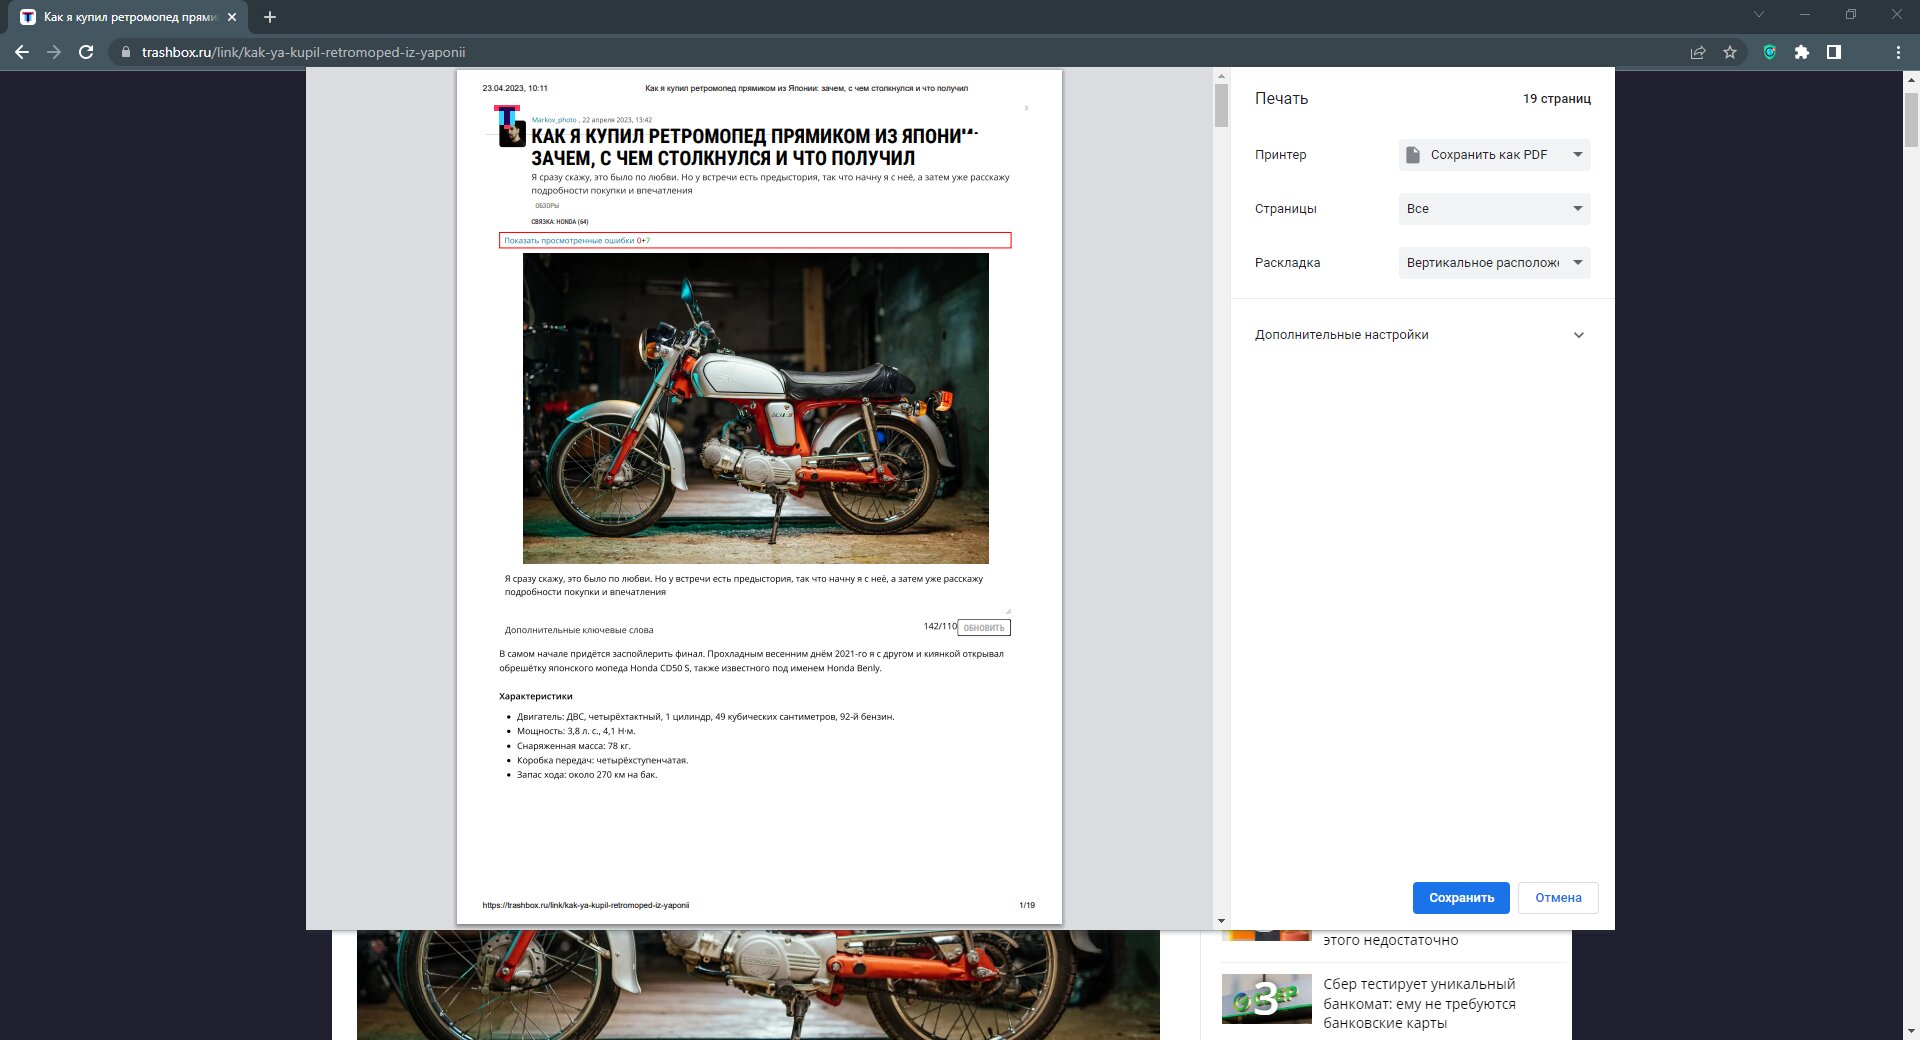Screen dimensions: 1920x1040
Task: Click the moped photo in print preview
Action: tap(755, 408)
